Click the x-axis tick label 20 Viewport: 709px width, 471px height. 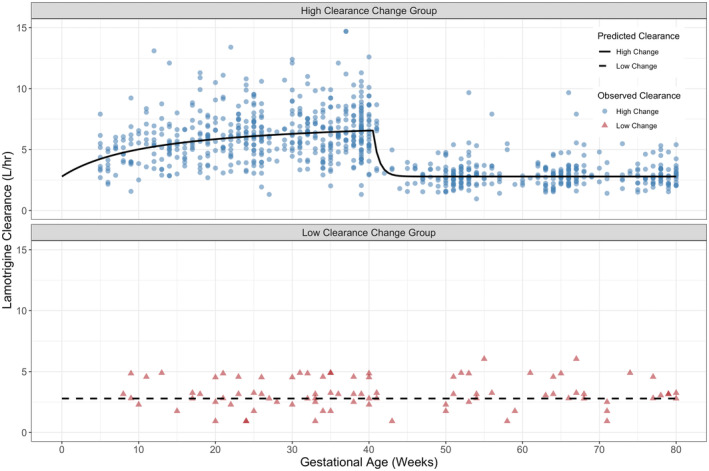coord(215,445)
